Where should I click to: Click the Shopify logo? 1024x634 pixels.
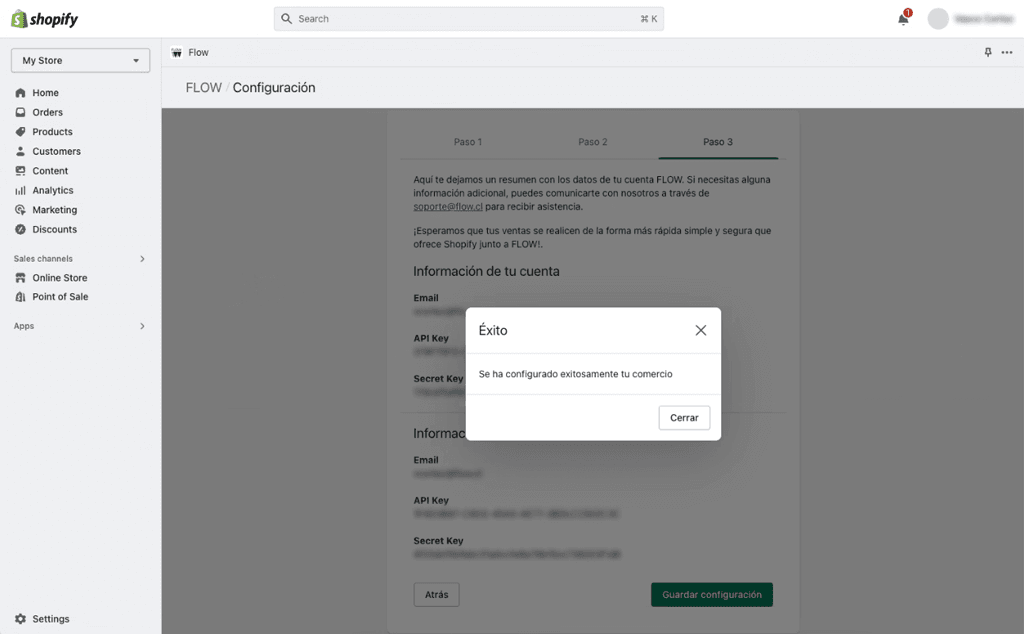(x=44, y=19)
